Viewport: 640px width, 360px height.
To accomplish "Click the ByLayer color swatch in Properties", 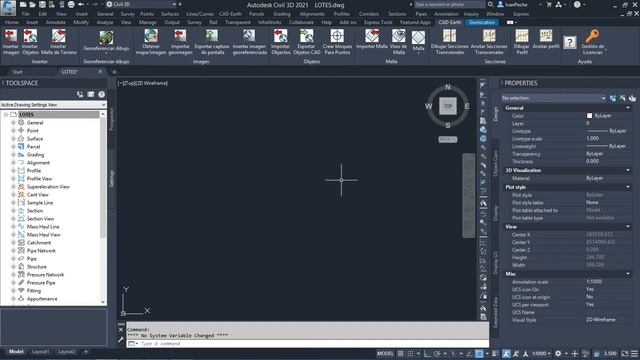I will pyautogui.click(x=589, y=116).
